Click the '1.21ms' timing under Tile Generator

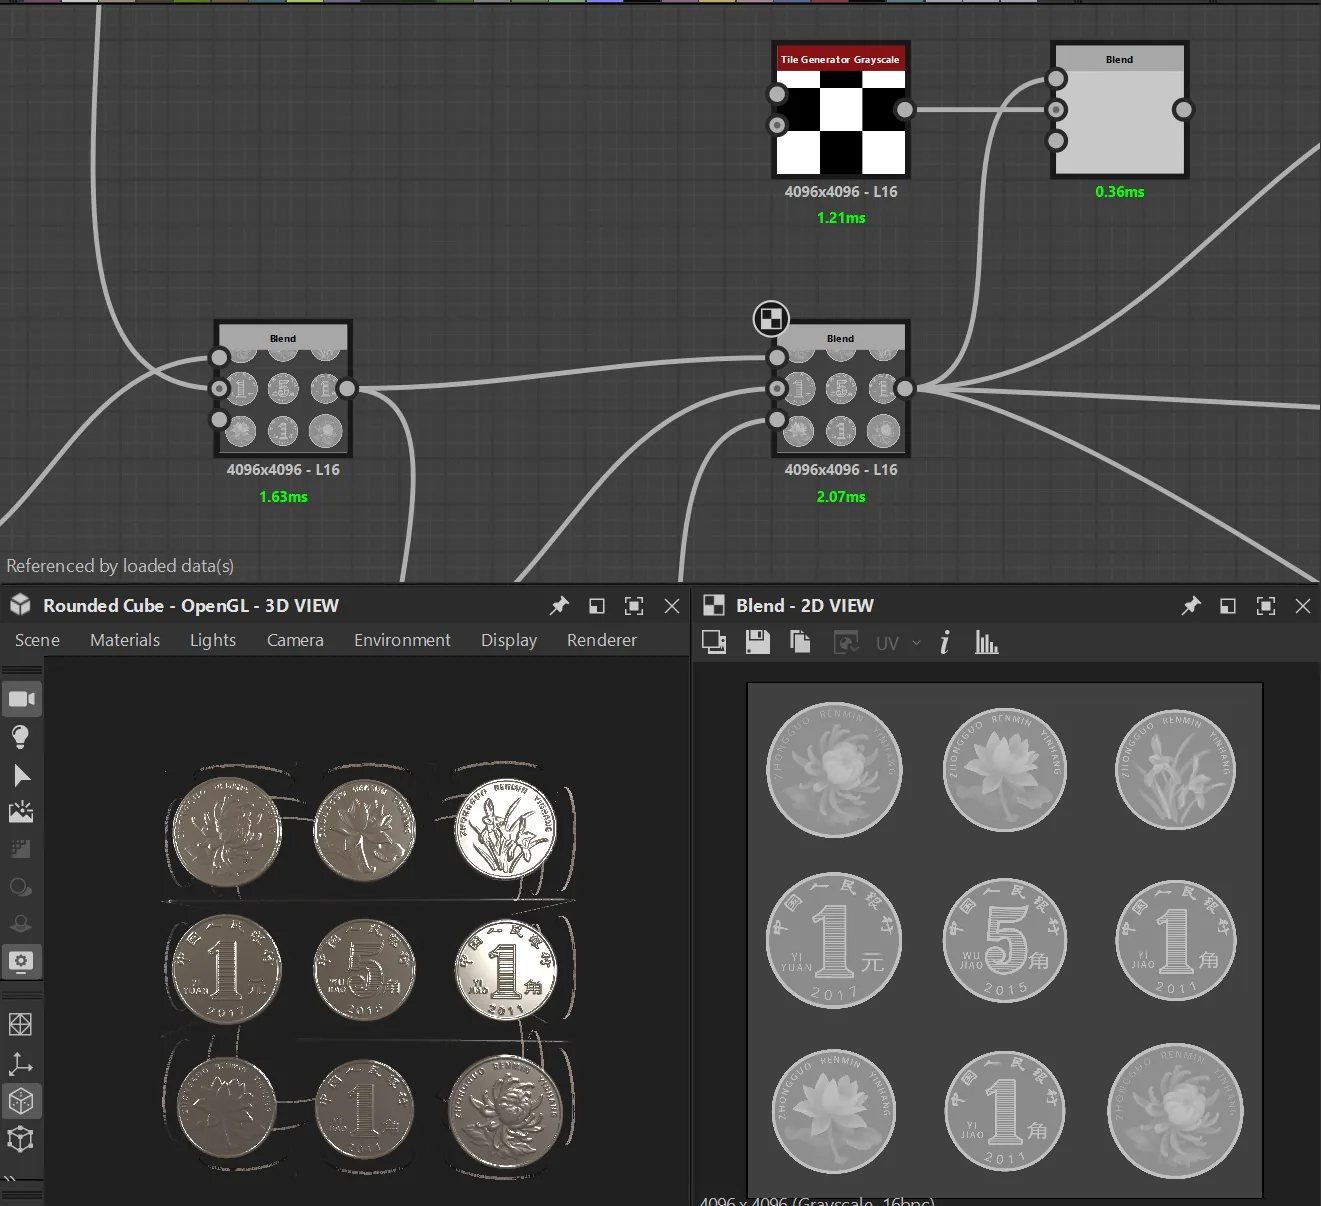point(841,217)
